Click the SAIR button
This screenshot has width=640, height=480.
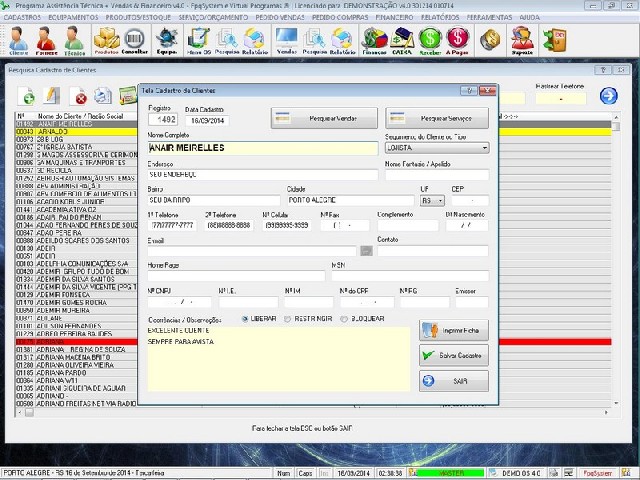(453, 381)
